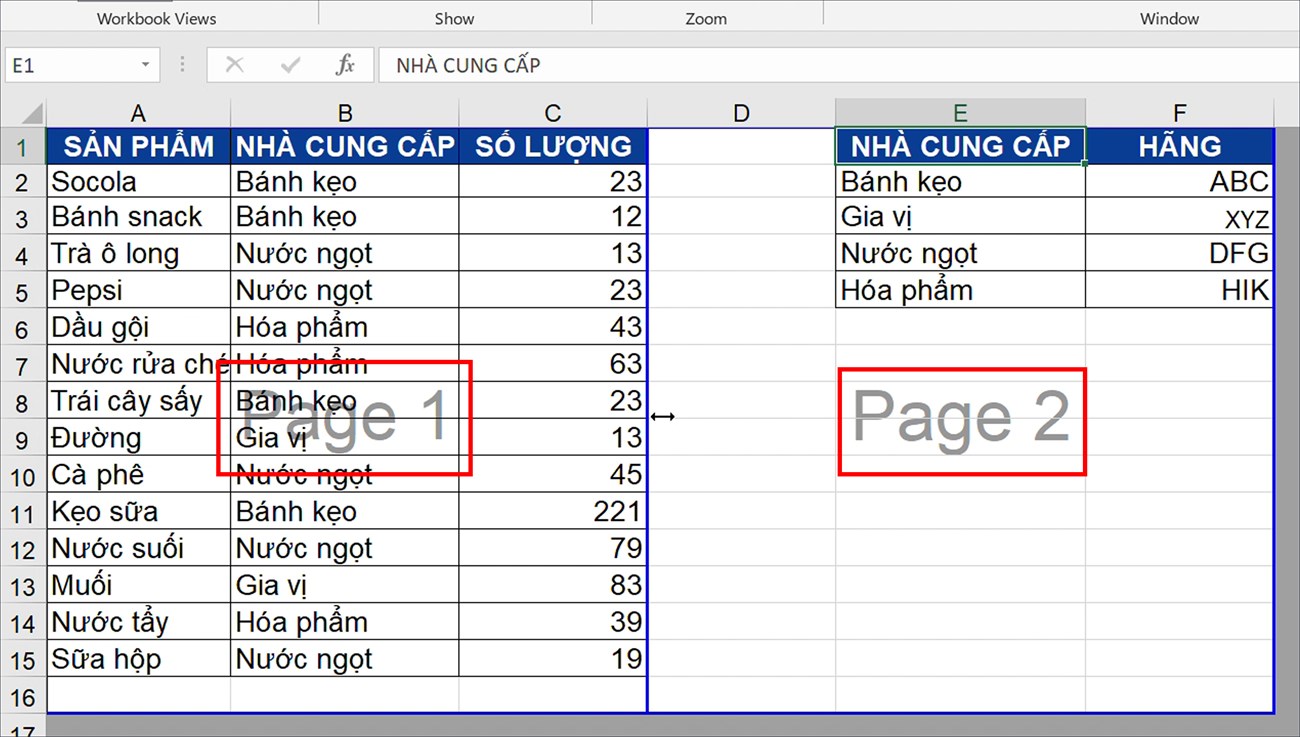Select row 6 header

(x=23, y=328)
